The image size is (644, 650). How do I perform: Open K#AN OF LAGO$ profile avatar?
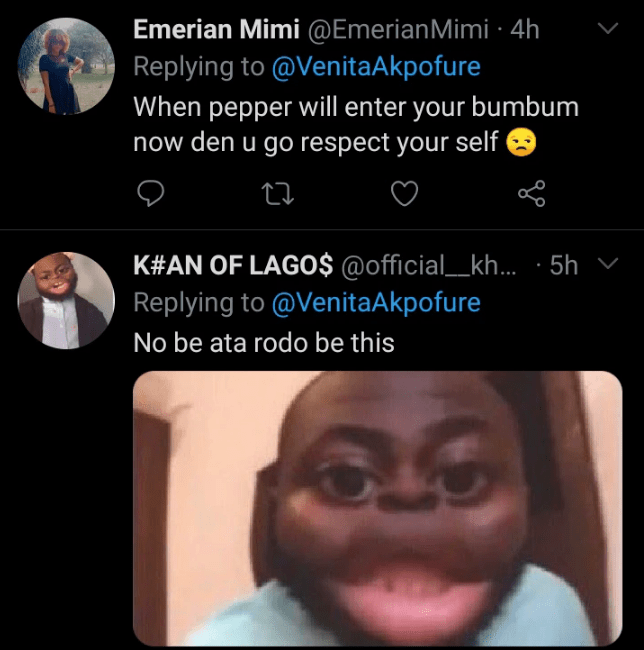pyautogui.click(x=67, y=300)
